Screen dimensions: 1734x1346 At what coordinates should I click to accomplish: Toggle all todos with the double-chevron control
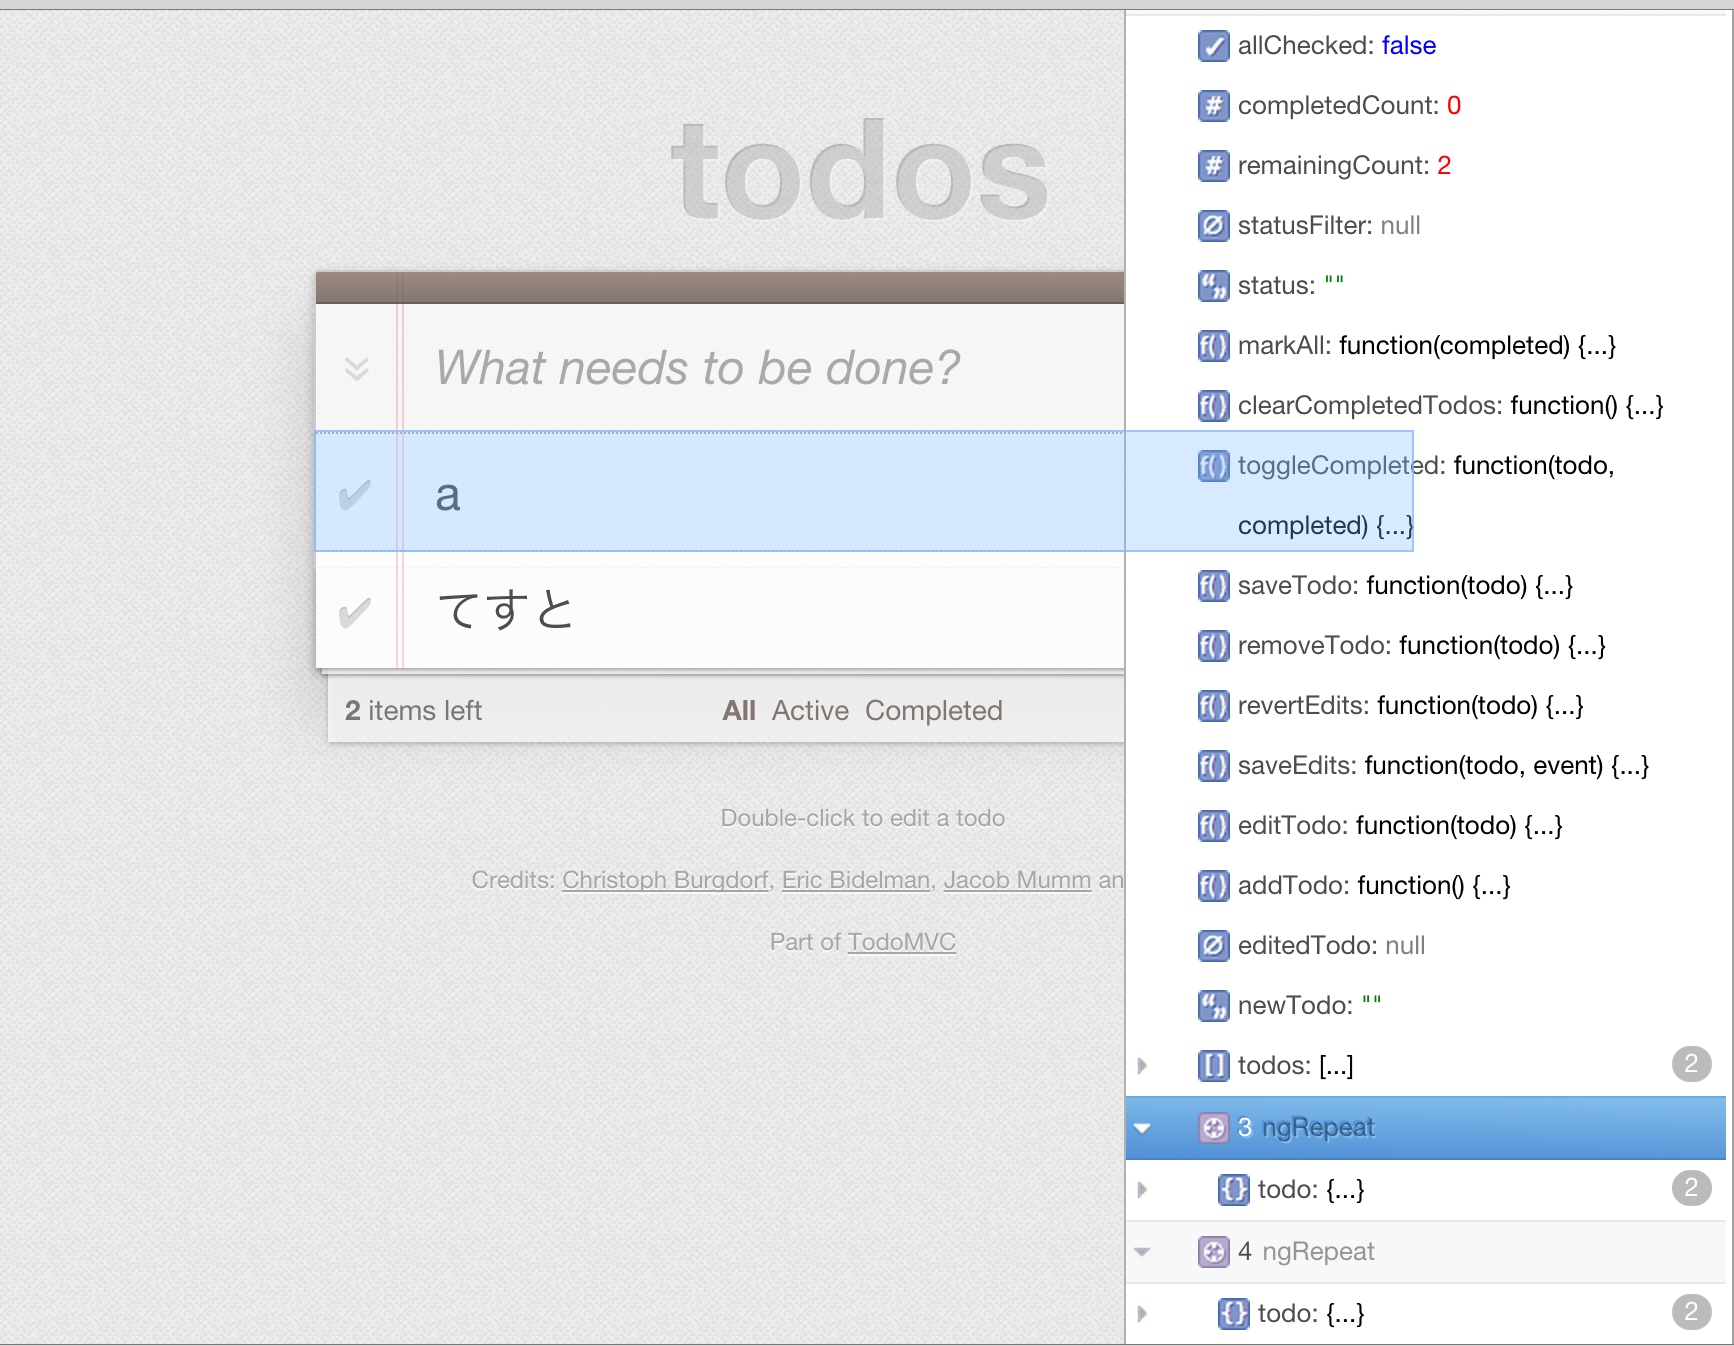pyautogui.click(x=356, y=368)
